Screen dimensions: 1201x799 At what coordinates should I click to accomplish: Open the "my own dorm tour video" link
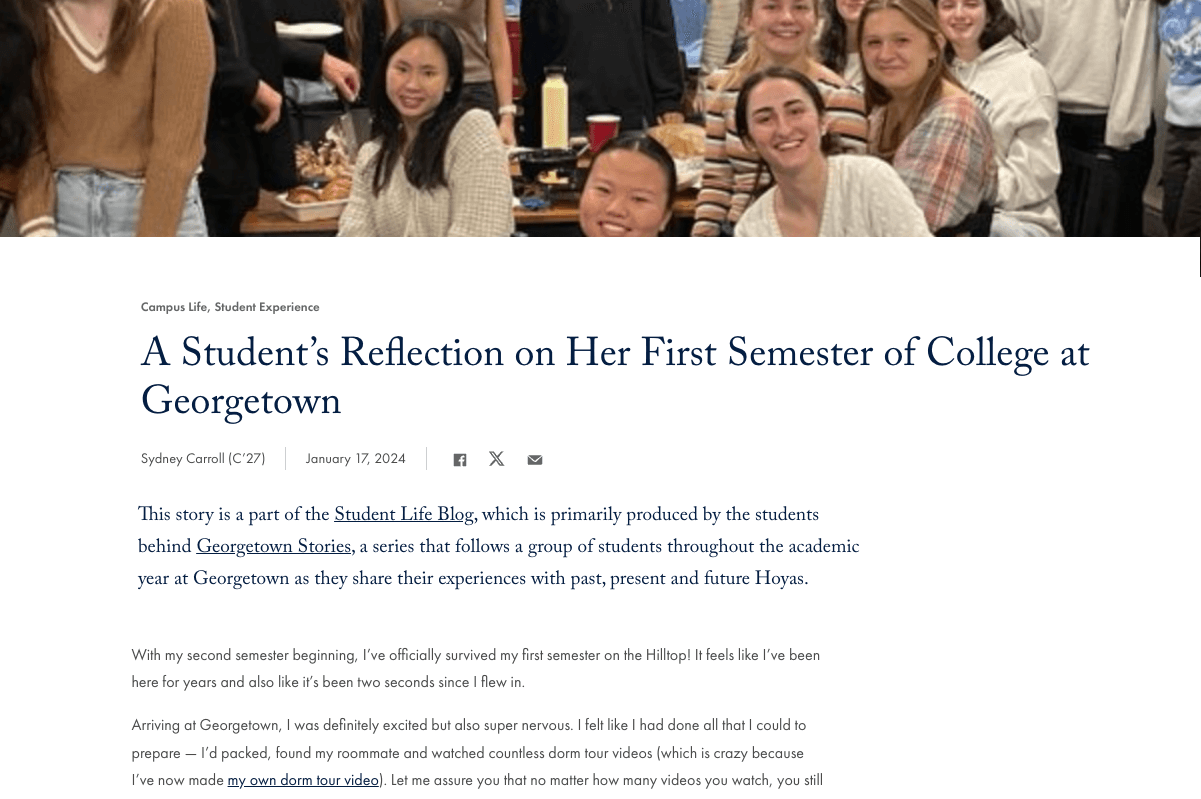click(303, 780)
